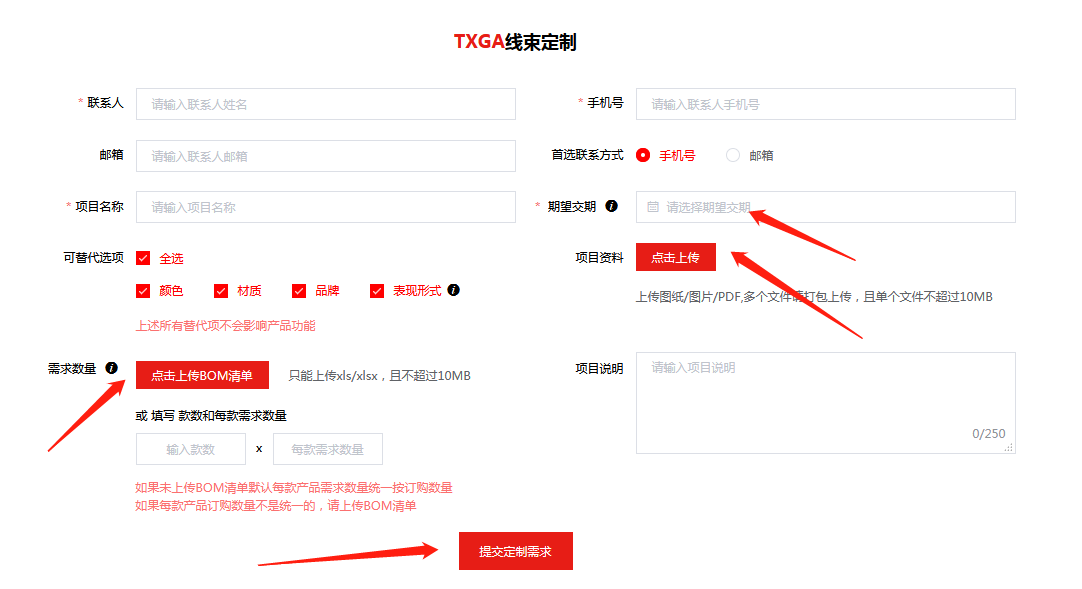Click the 上传图纸/图片/PDF upload hint text
The width and height of the screenshot is (1082, 589).
tap(814, 297)
